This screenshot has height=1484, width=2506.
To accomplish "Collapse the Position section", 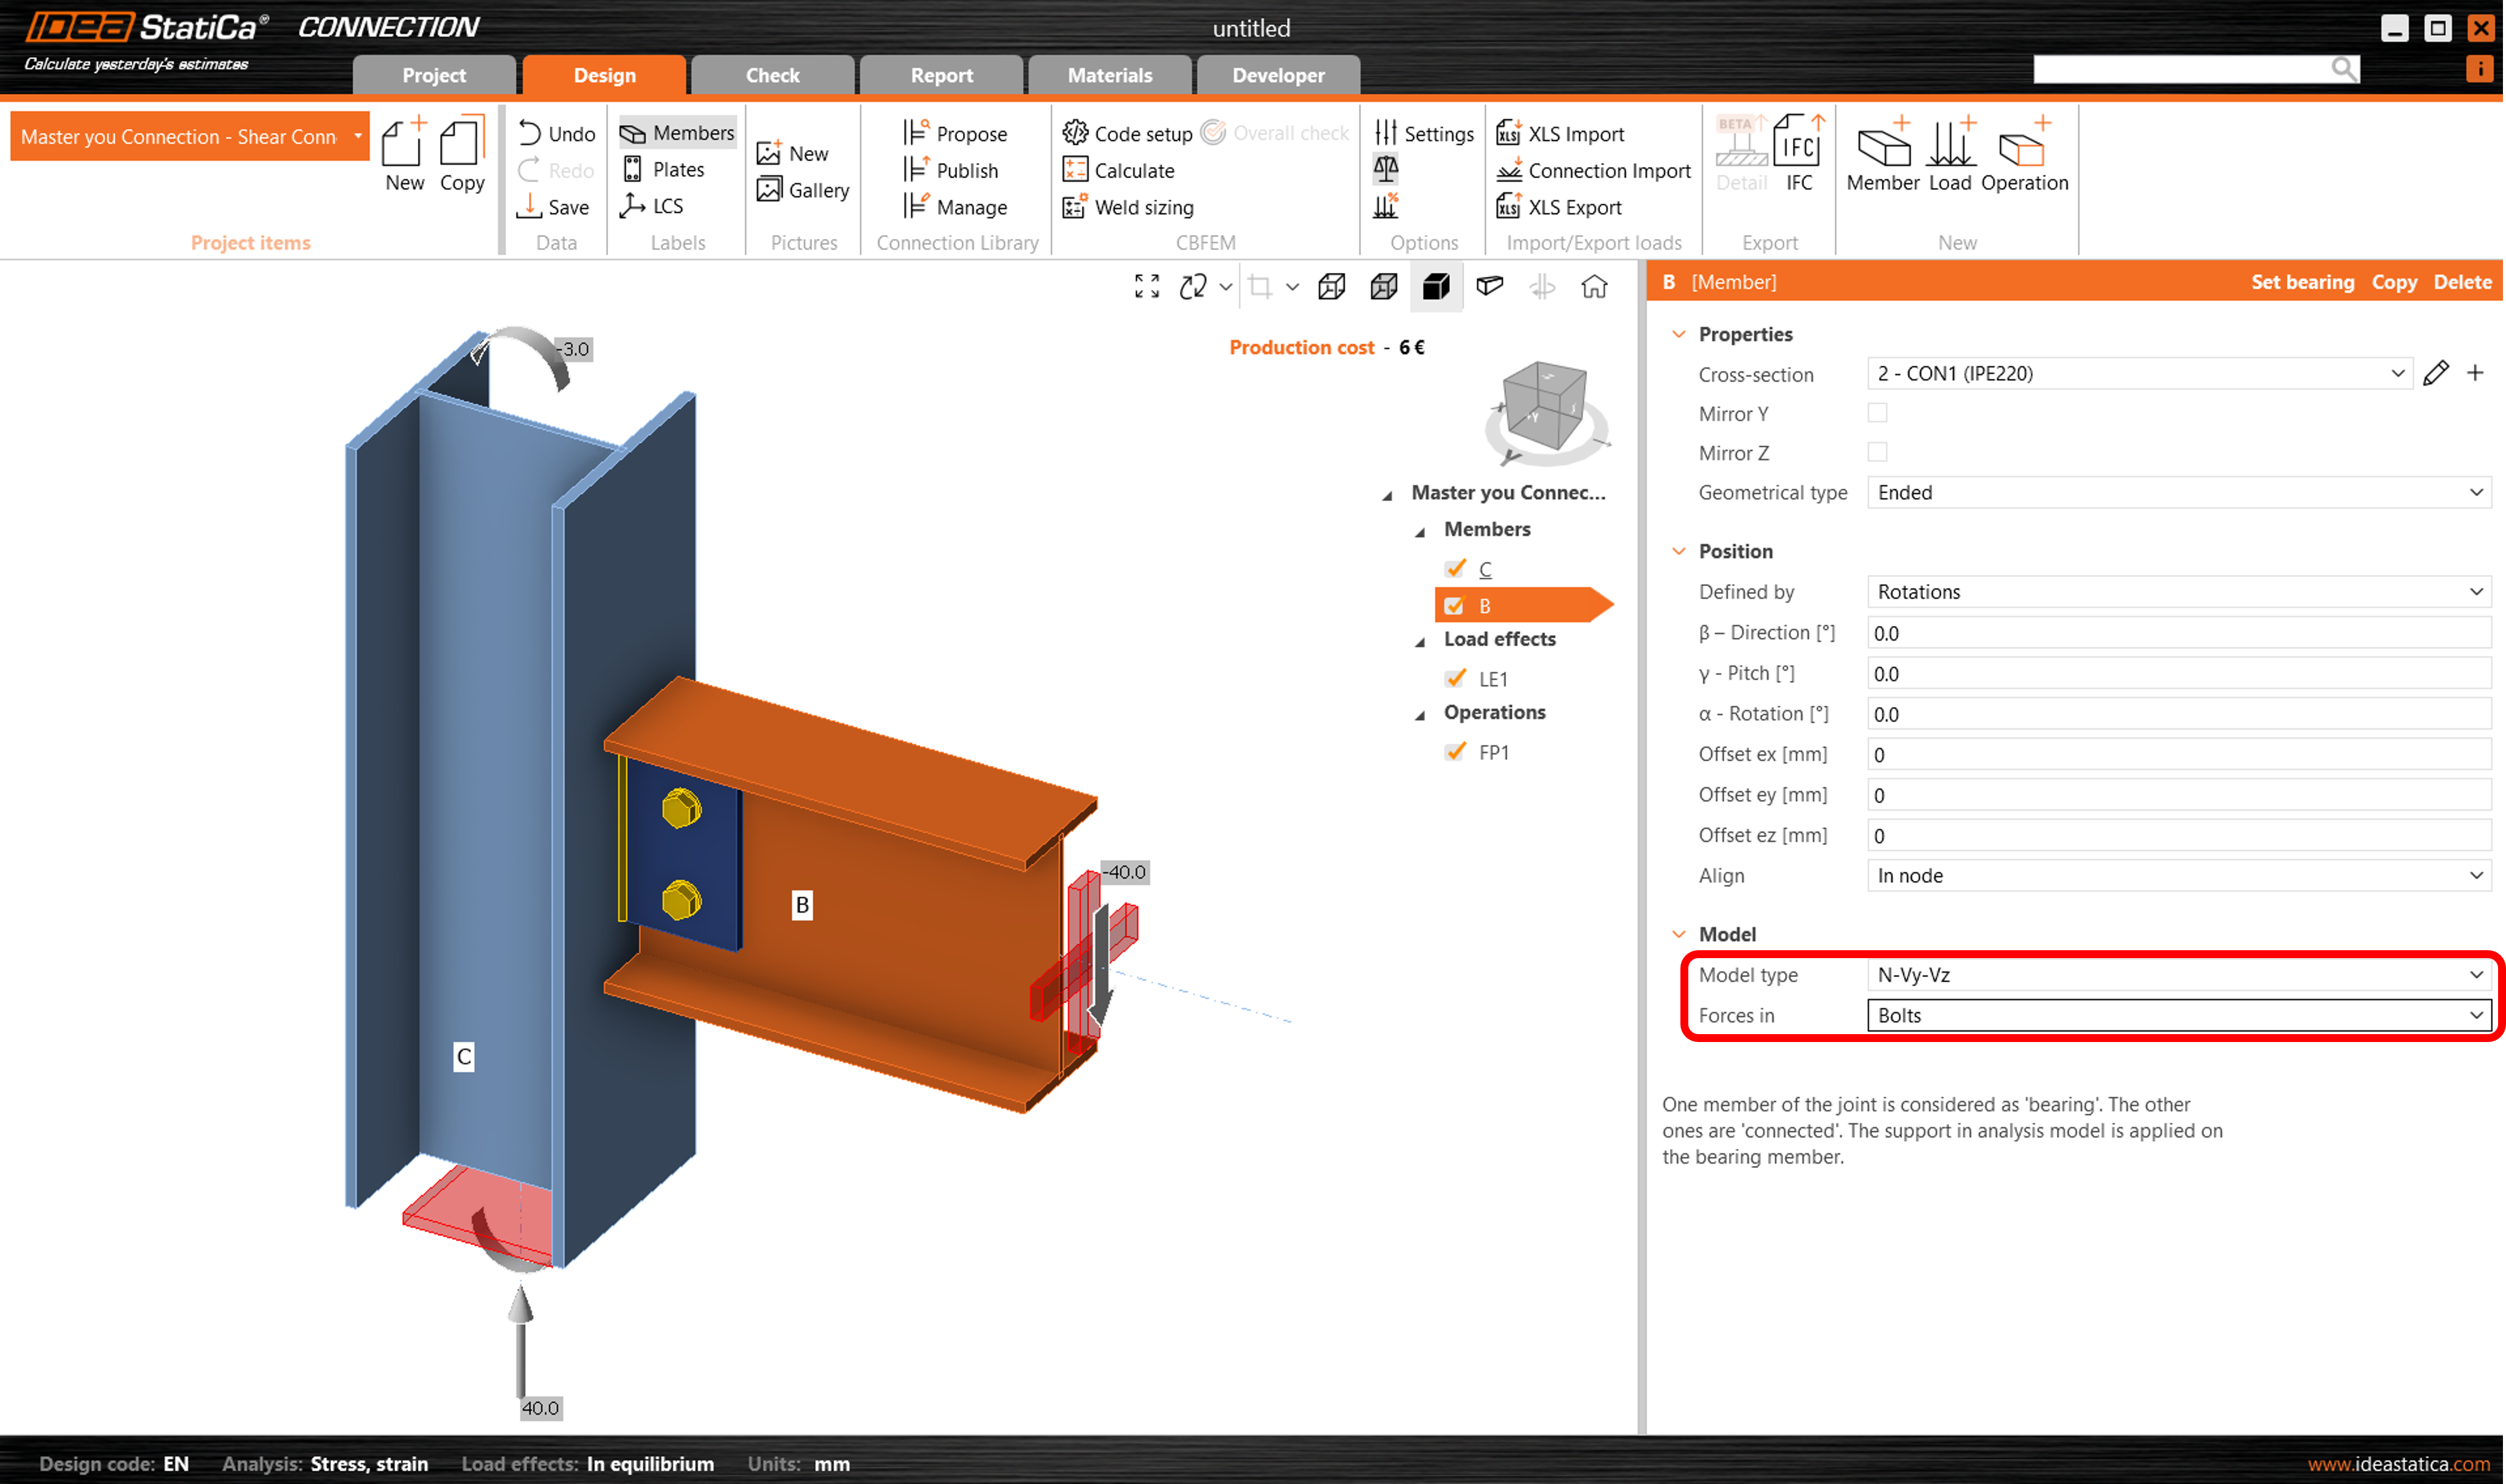I will [1679, 552].
